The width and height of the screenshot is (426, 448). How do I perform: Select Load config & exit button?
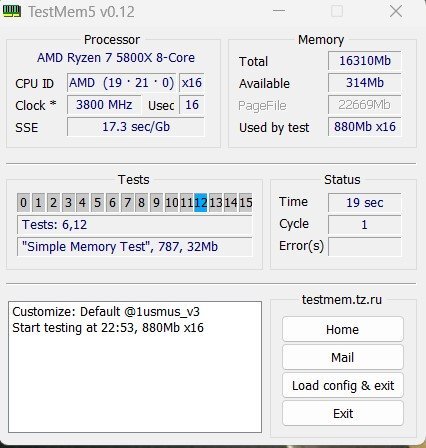point(343,385)
